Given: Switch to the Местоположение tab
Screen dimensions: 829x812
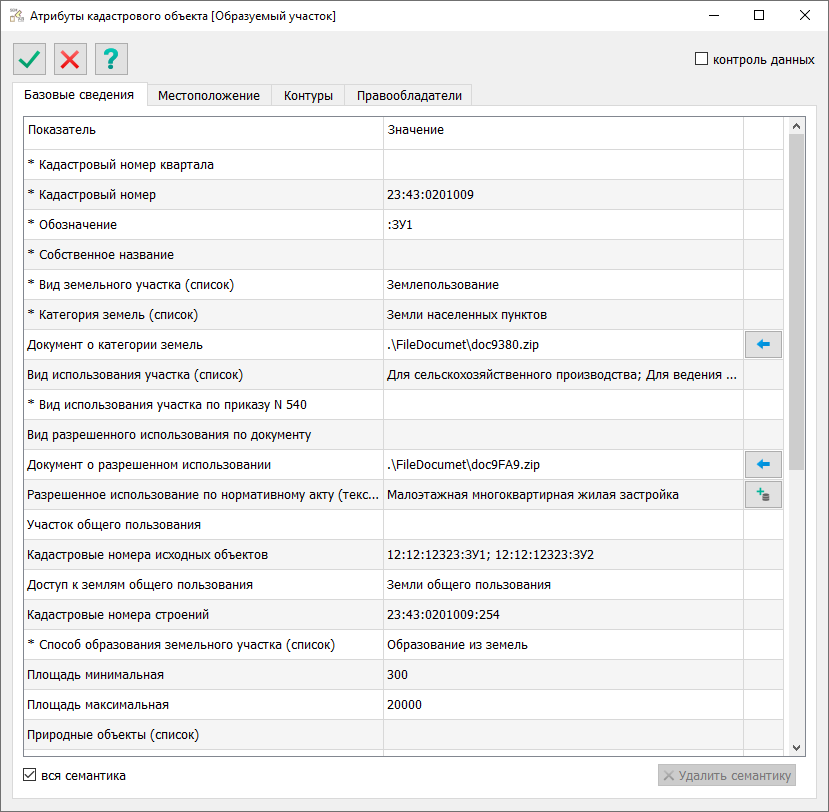Looking at the screenshot, I should click(x=209, y=95).
